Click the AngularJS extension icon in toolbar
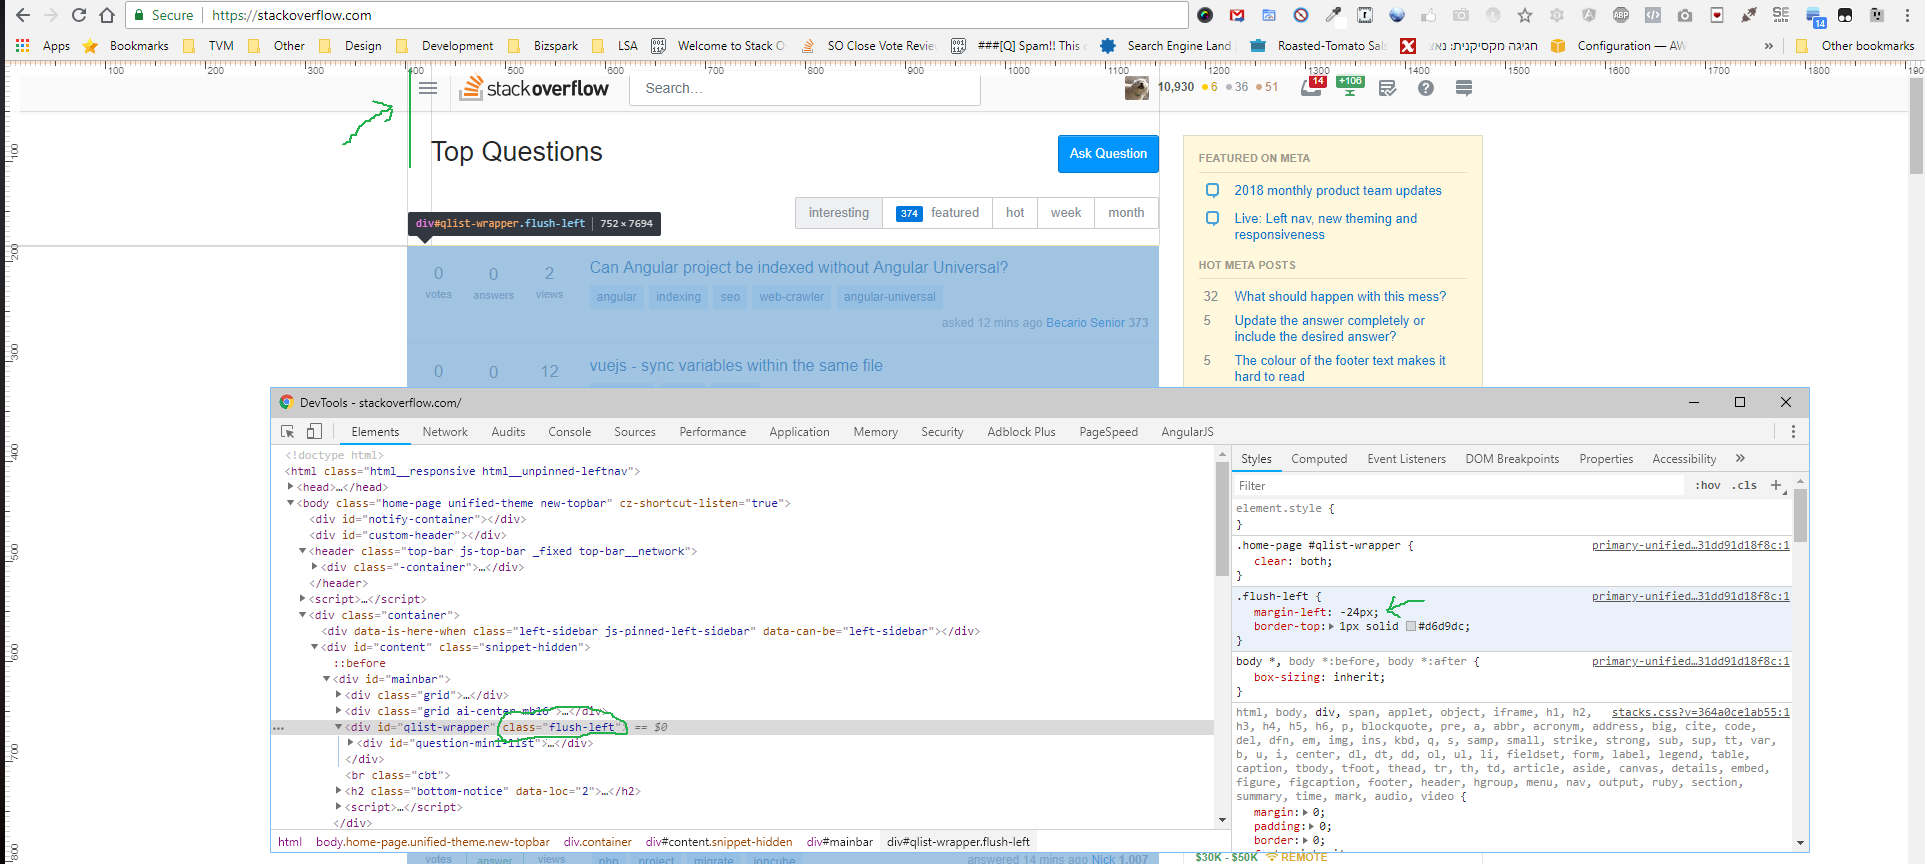Screen dimensions: 1927x864 pyautogui.click(x=1589, y=15)
